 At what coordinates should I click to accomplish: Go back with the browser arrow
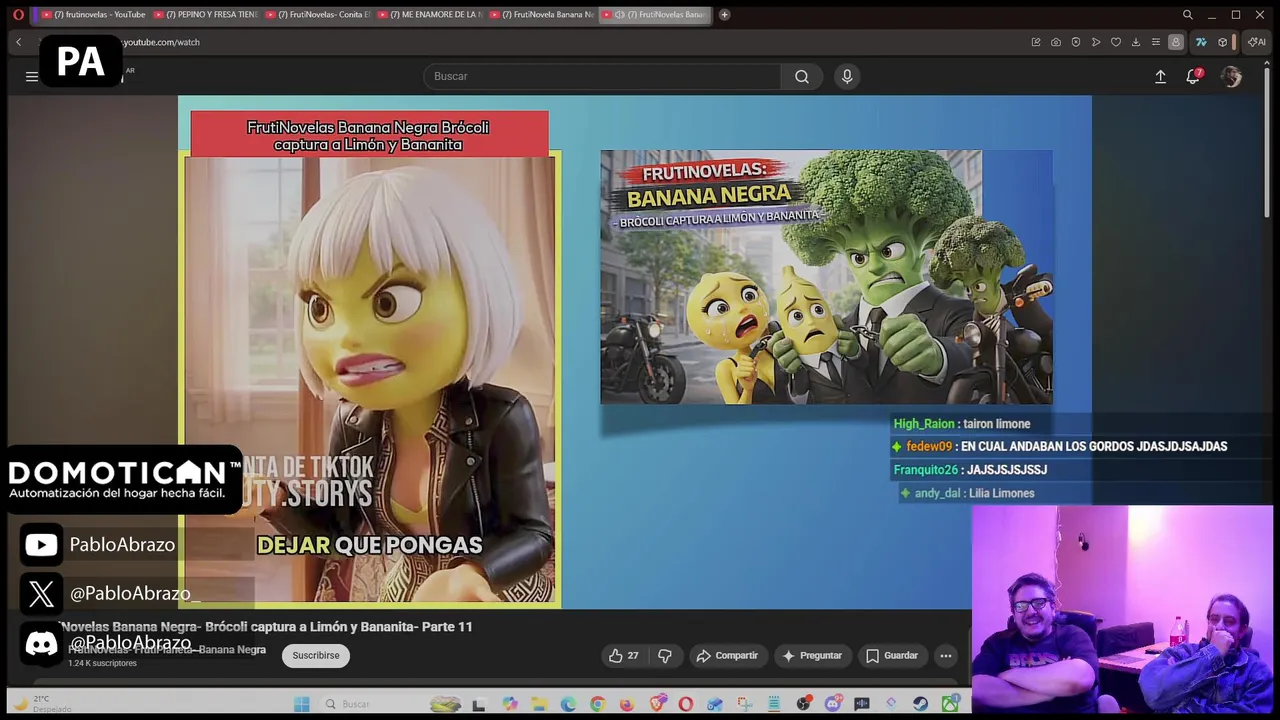click(18, 42)
